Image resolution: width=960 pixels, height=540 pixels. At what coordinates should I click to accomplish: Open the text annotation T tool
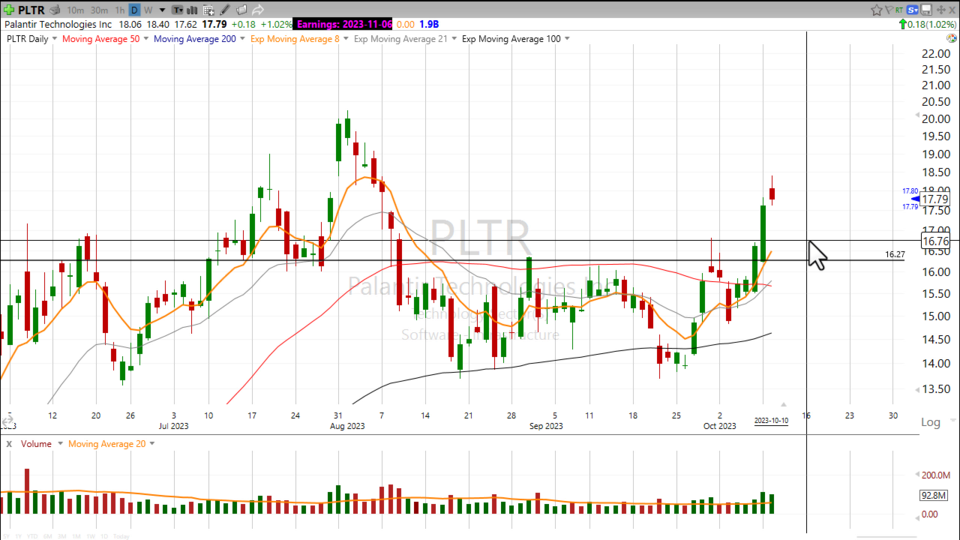coord(178,10)
